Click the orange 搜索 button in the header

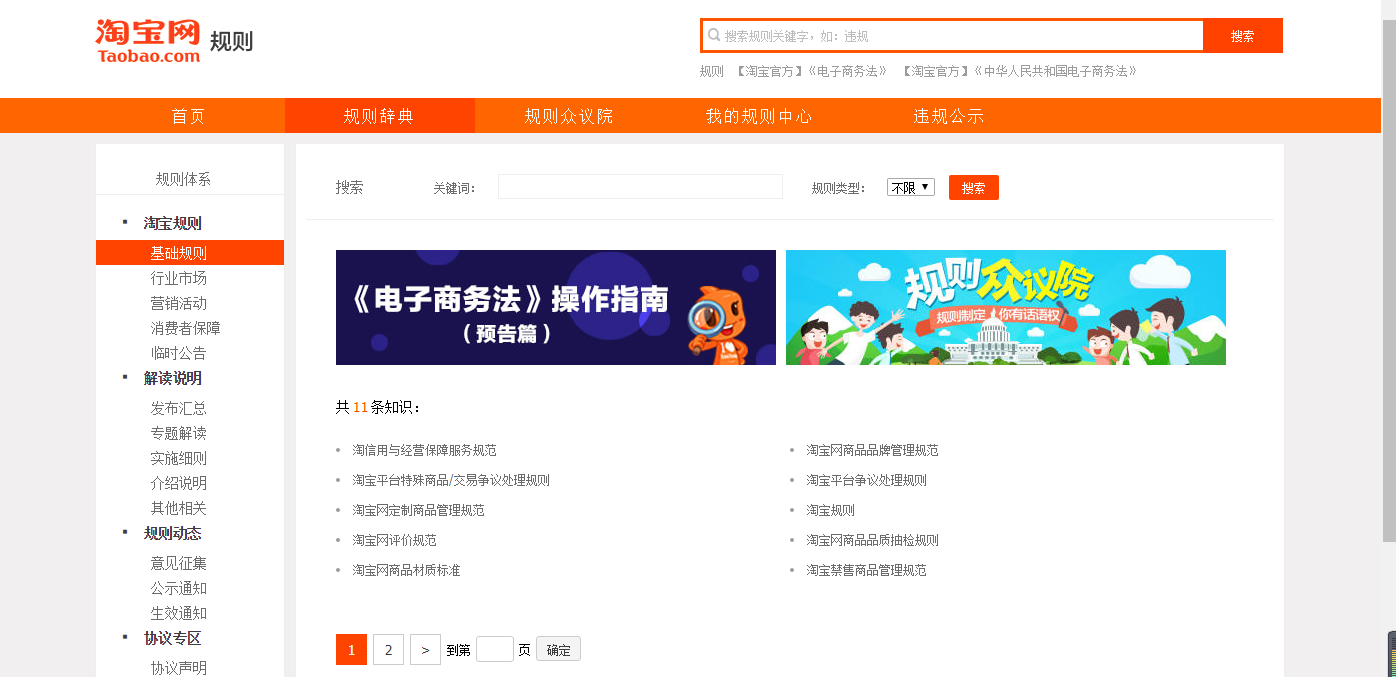[x=1243, y=36]
